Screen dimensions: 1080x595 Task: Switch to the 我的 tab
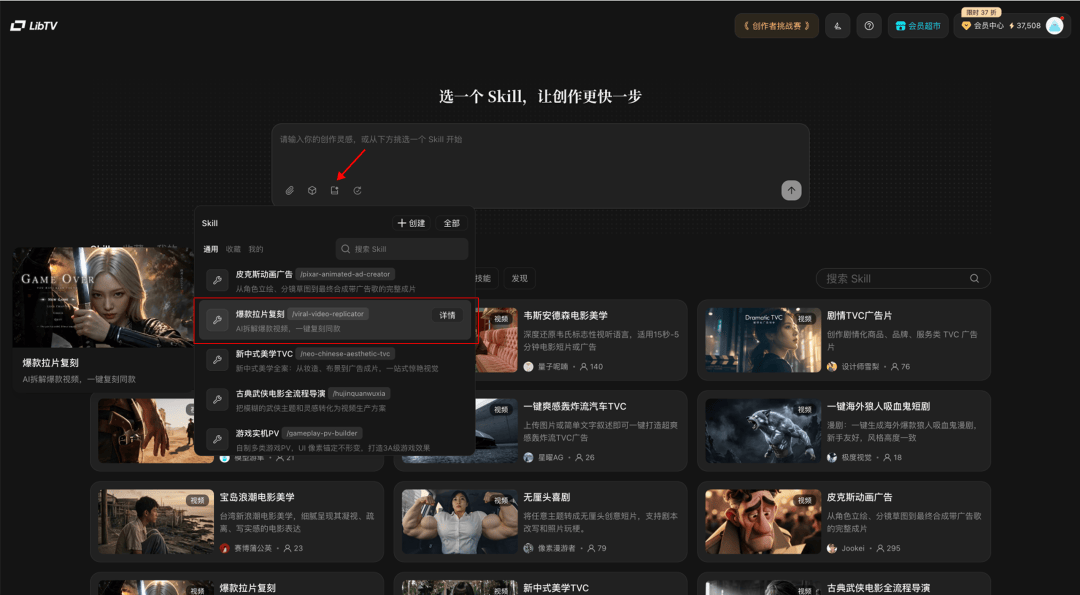(x=256, y=249)
